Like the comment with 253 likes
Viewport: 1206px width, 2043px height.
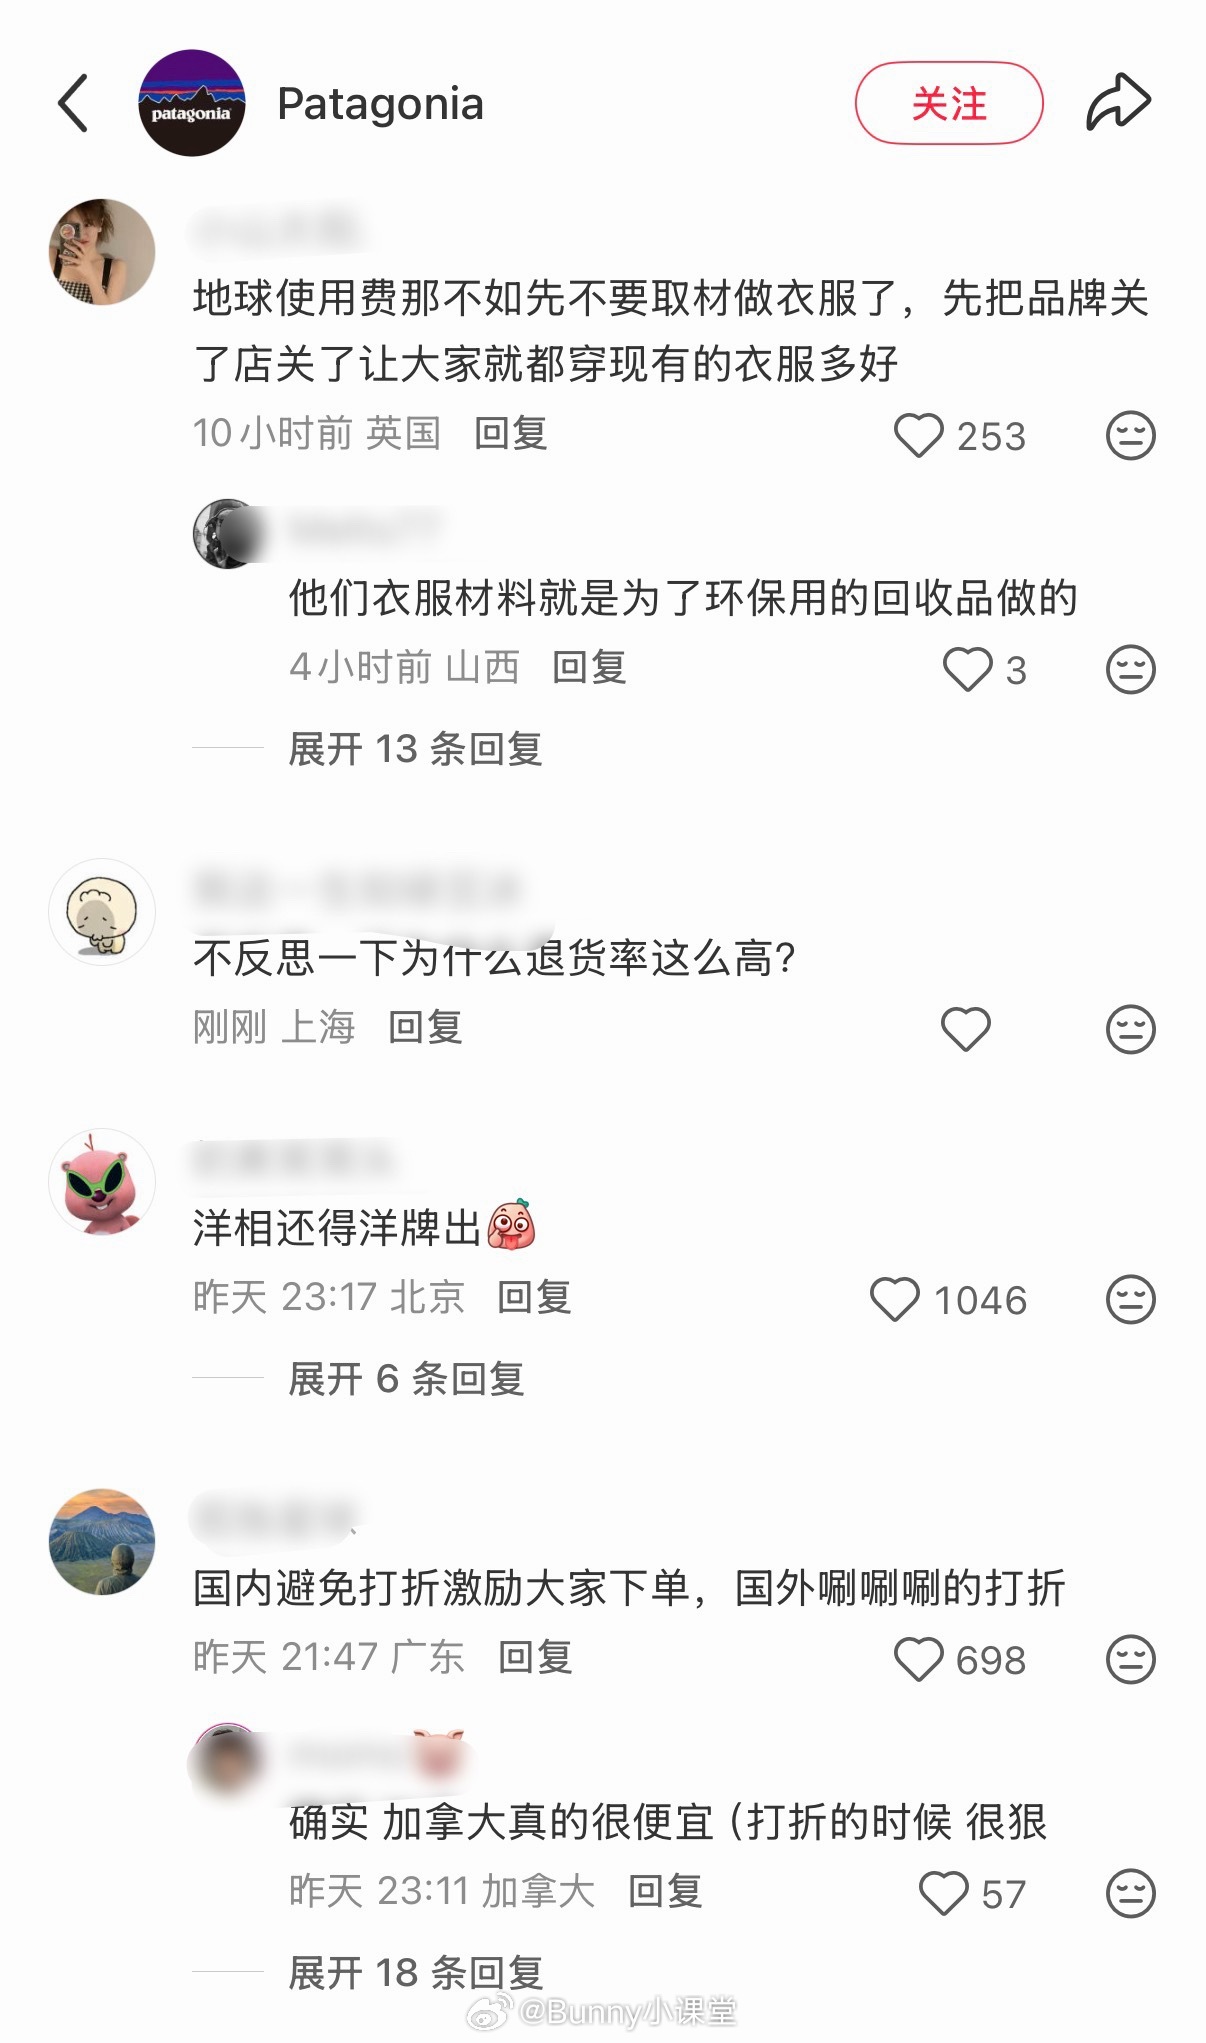918,436
